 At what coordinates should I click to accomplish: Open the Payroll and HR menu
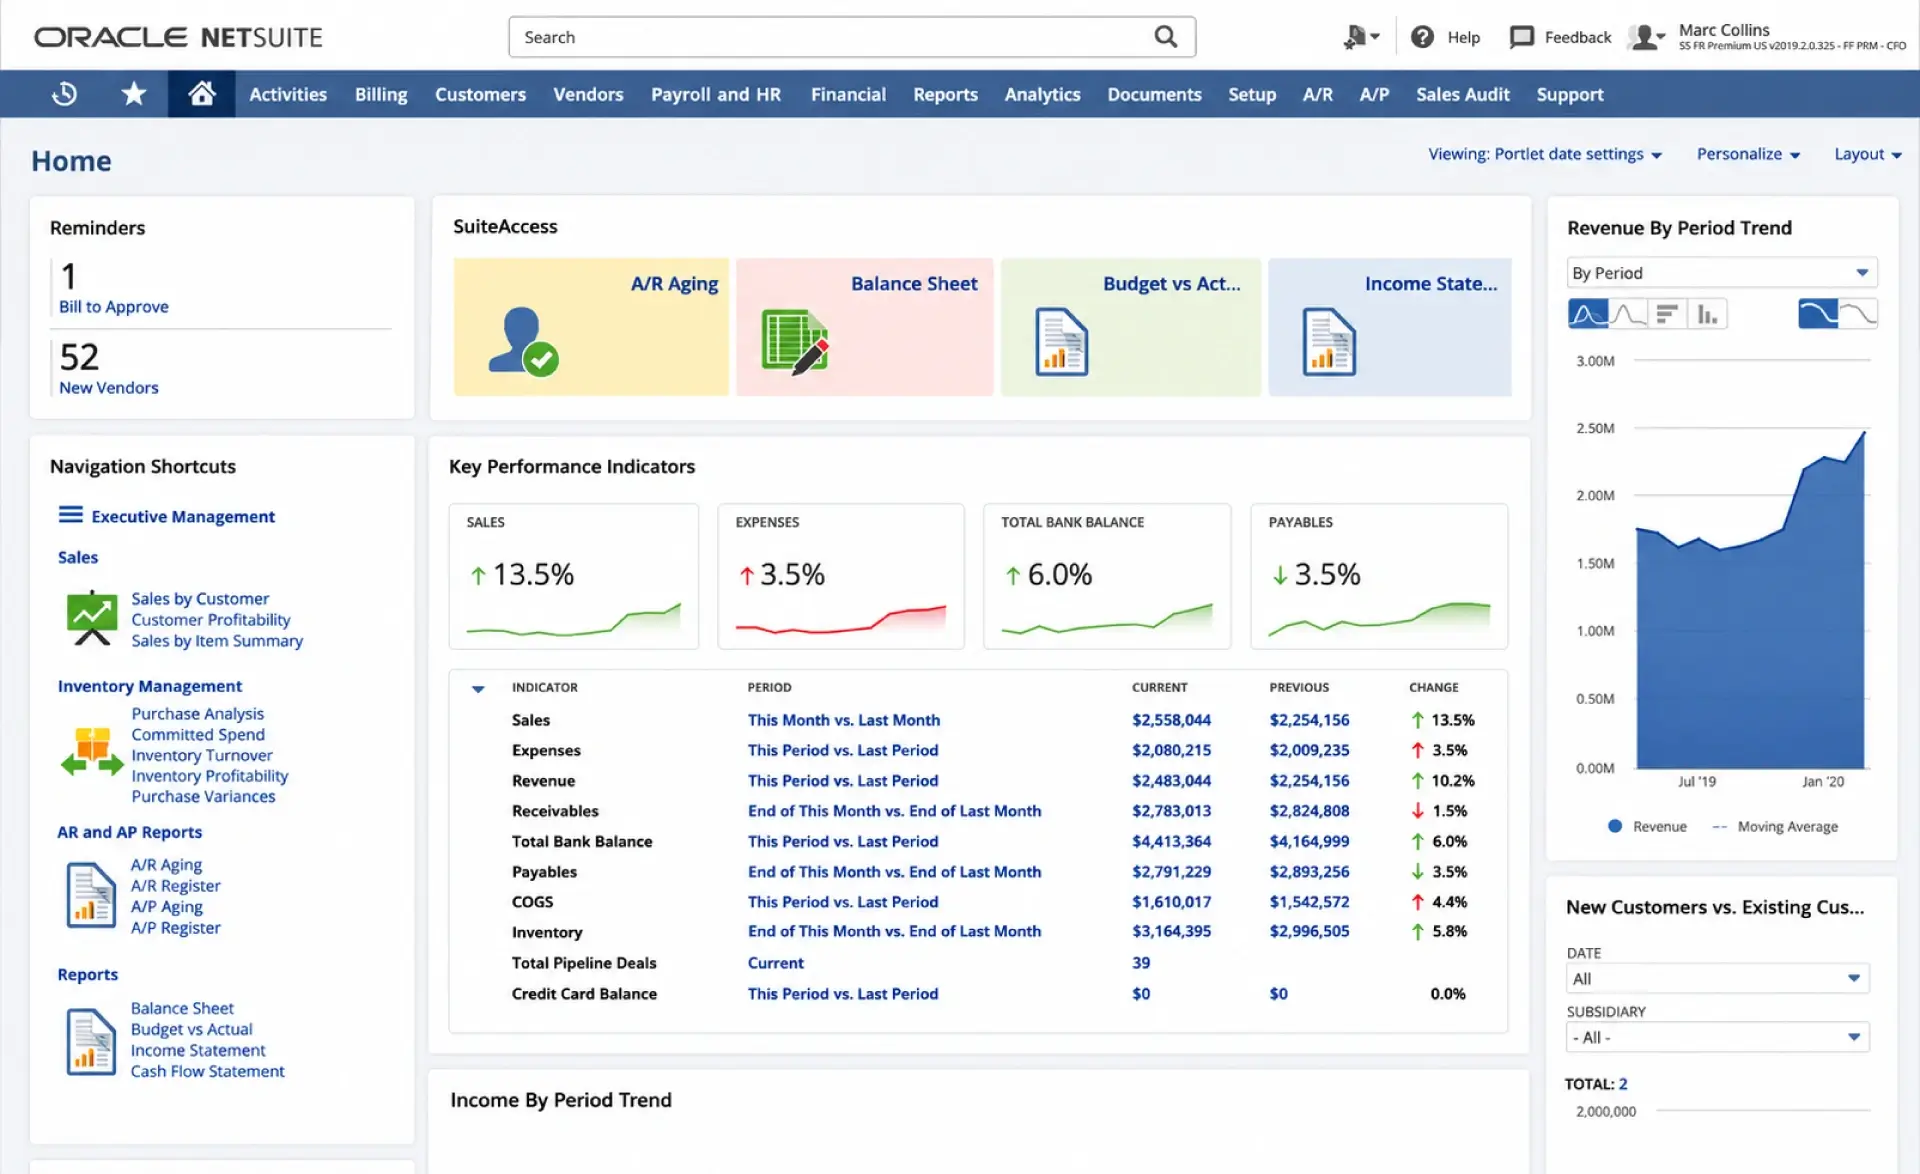716,94
